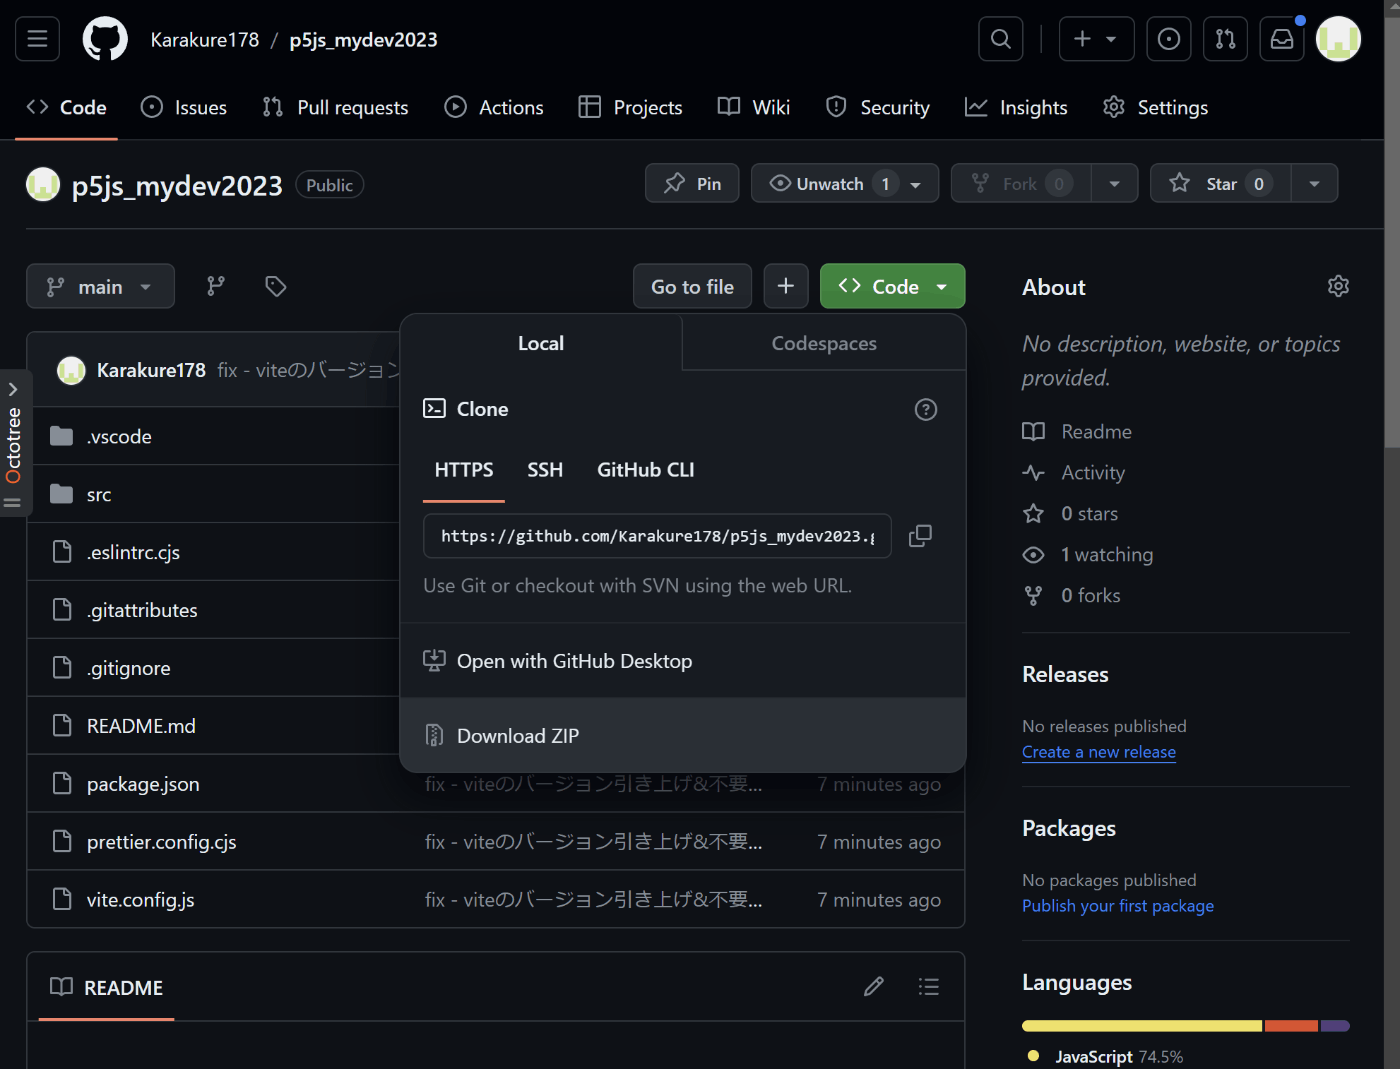Viewport: 1400px width, 1069px height.
Task: Copy the HTTPS clone URL
Action: 920,536
